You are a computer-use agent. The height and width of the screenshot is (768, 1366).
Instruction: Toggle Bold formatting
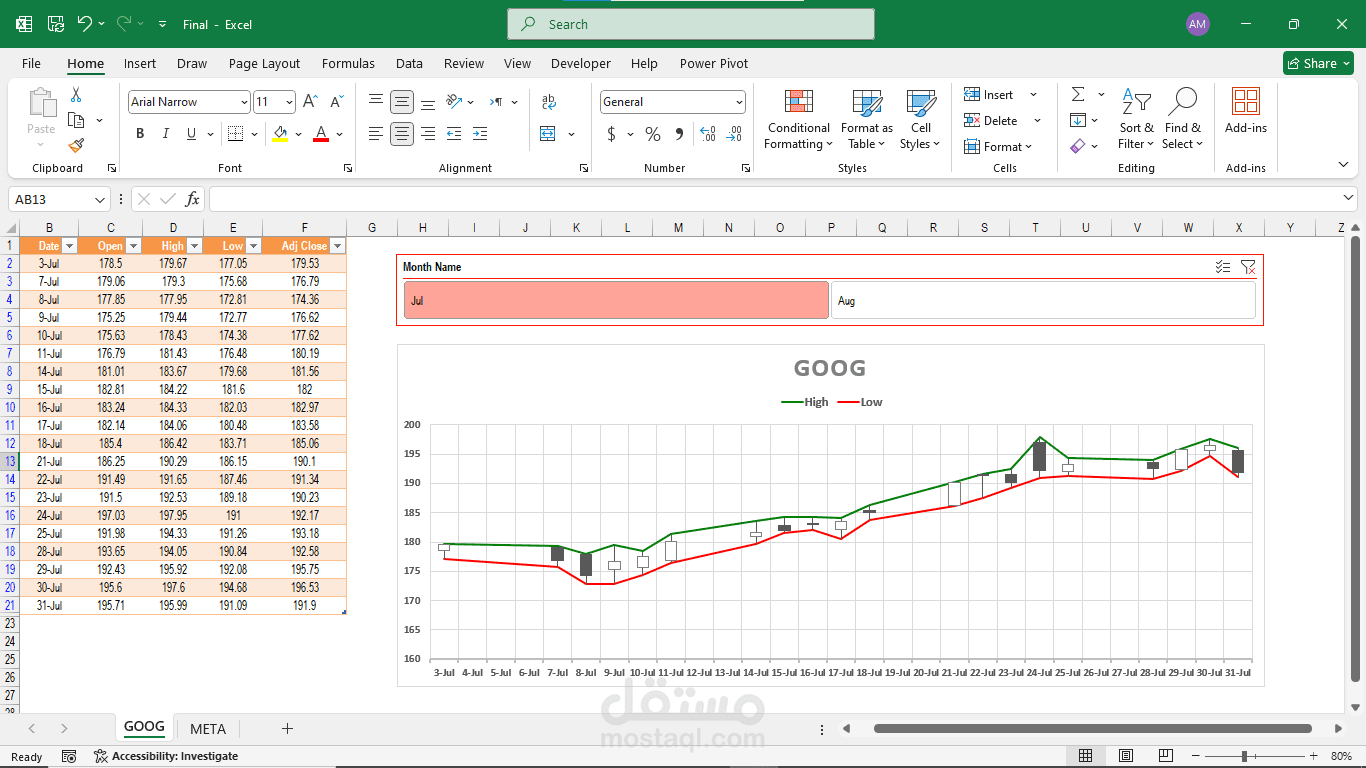(140, 134)
